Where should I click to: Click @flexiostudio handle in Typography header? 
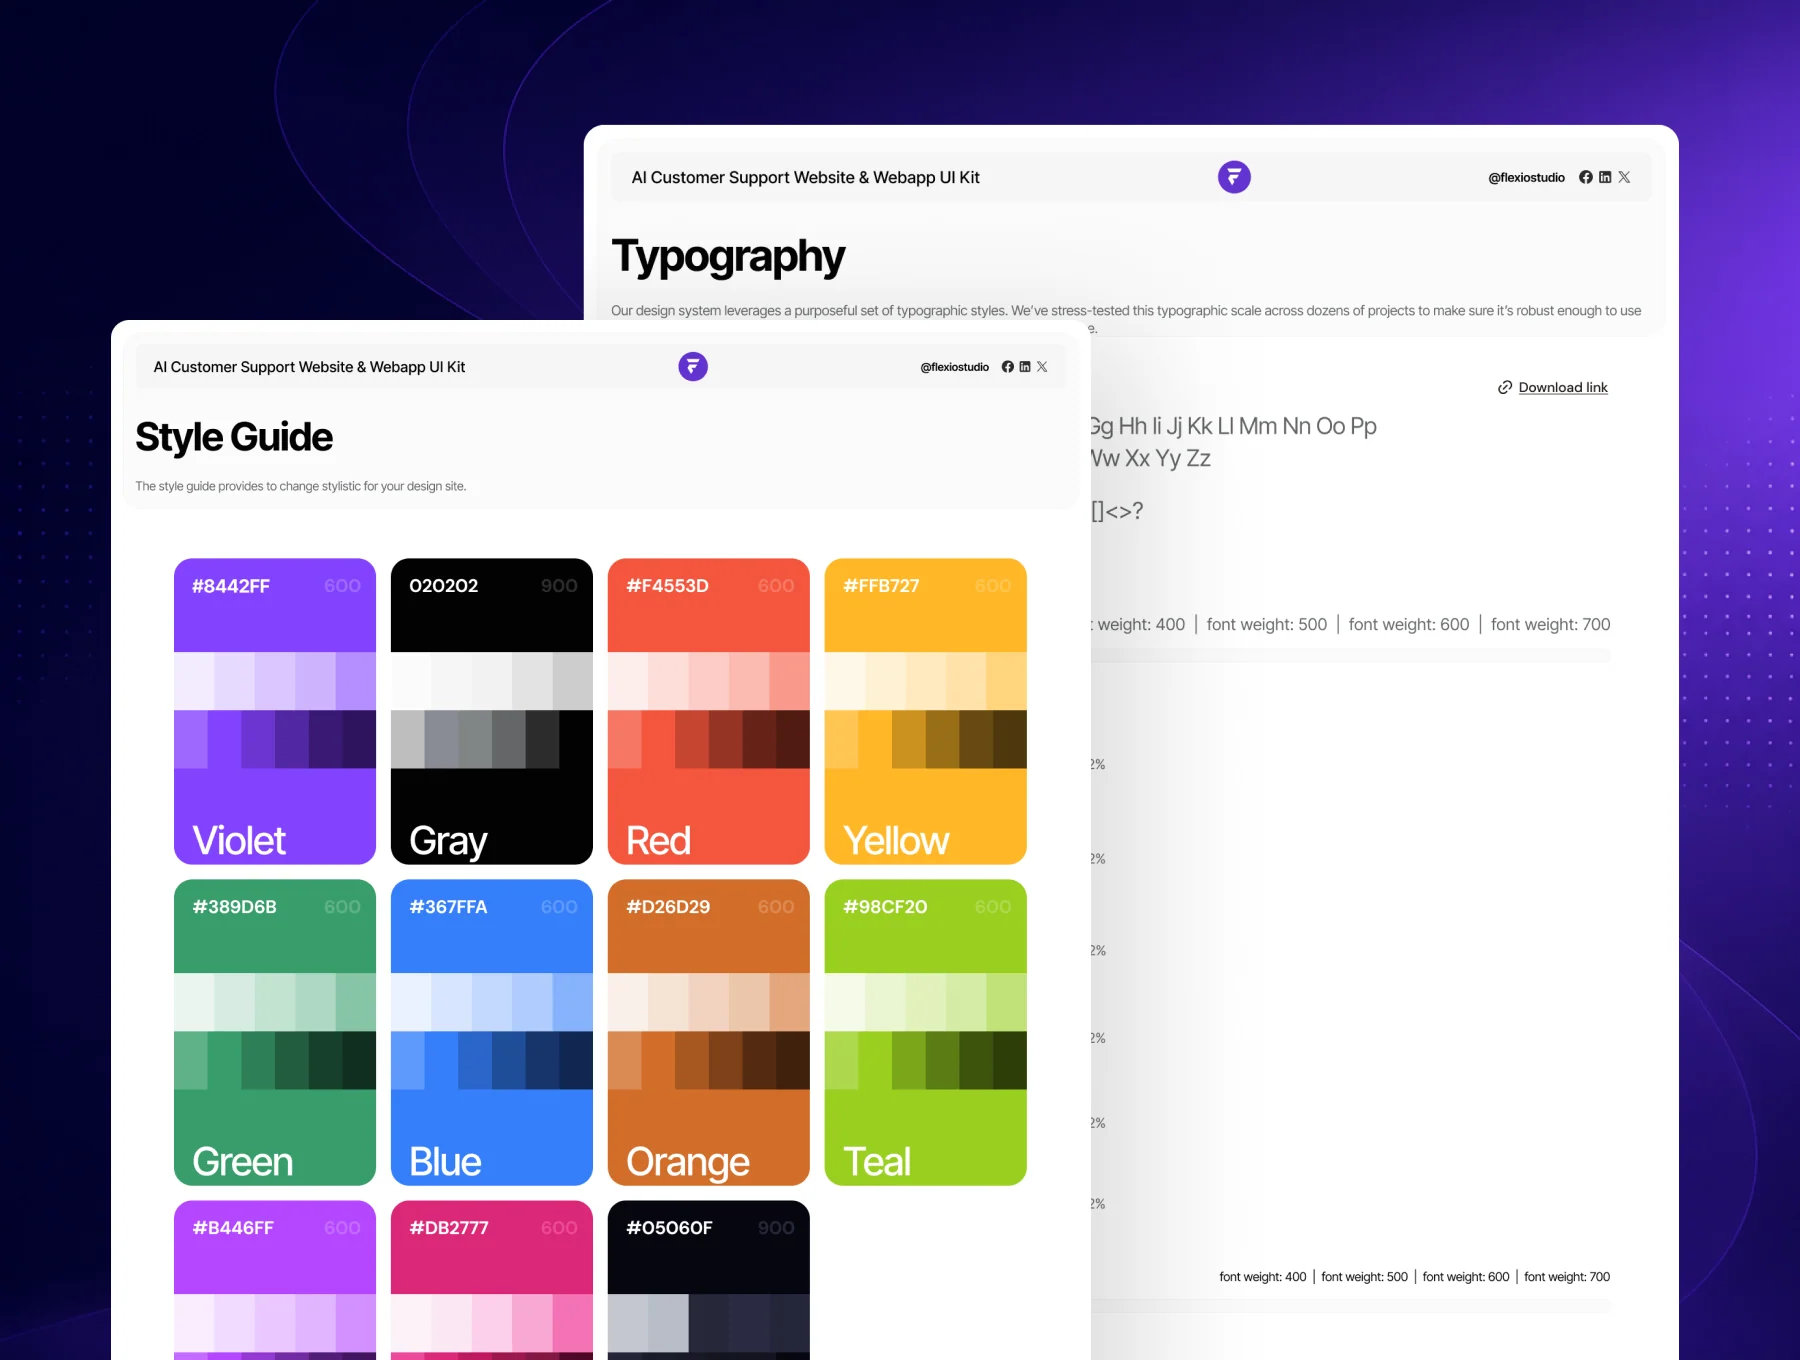point(1526,177)
